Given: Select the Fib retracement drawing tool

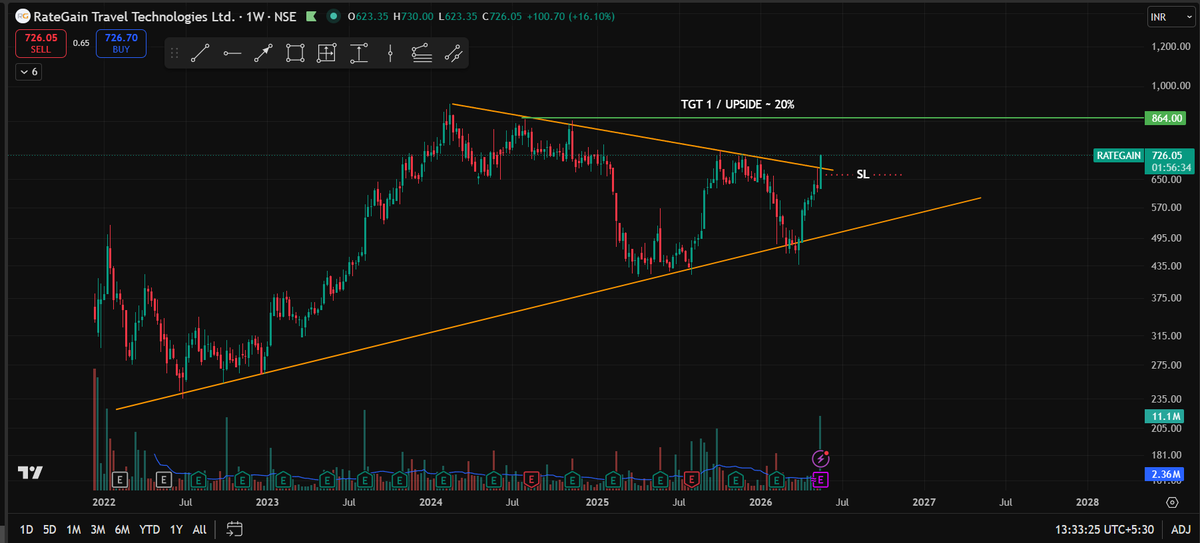Looking at the screenshot, I should (x=422, y=53).
